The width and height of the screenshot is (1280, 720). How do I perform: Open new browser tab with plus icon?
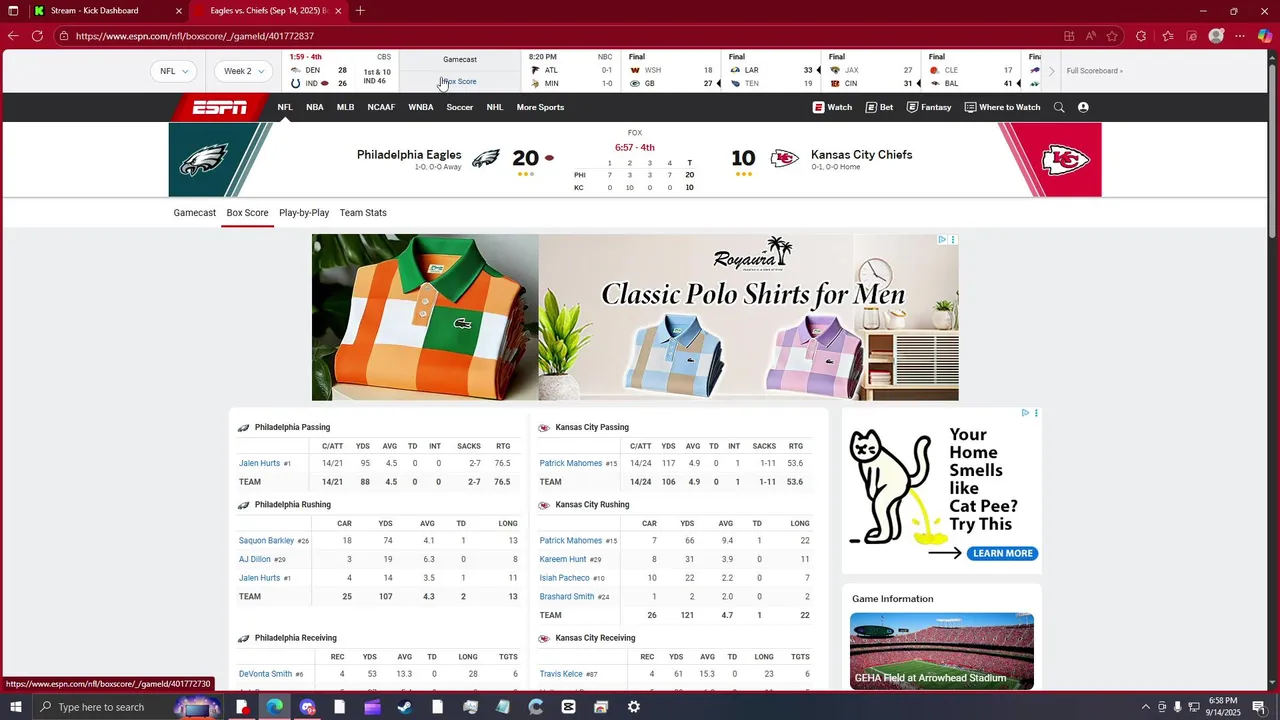pyautogui.click(x=360, y=11)
